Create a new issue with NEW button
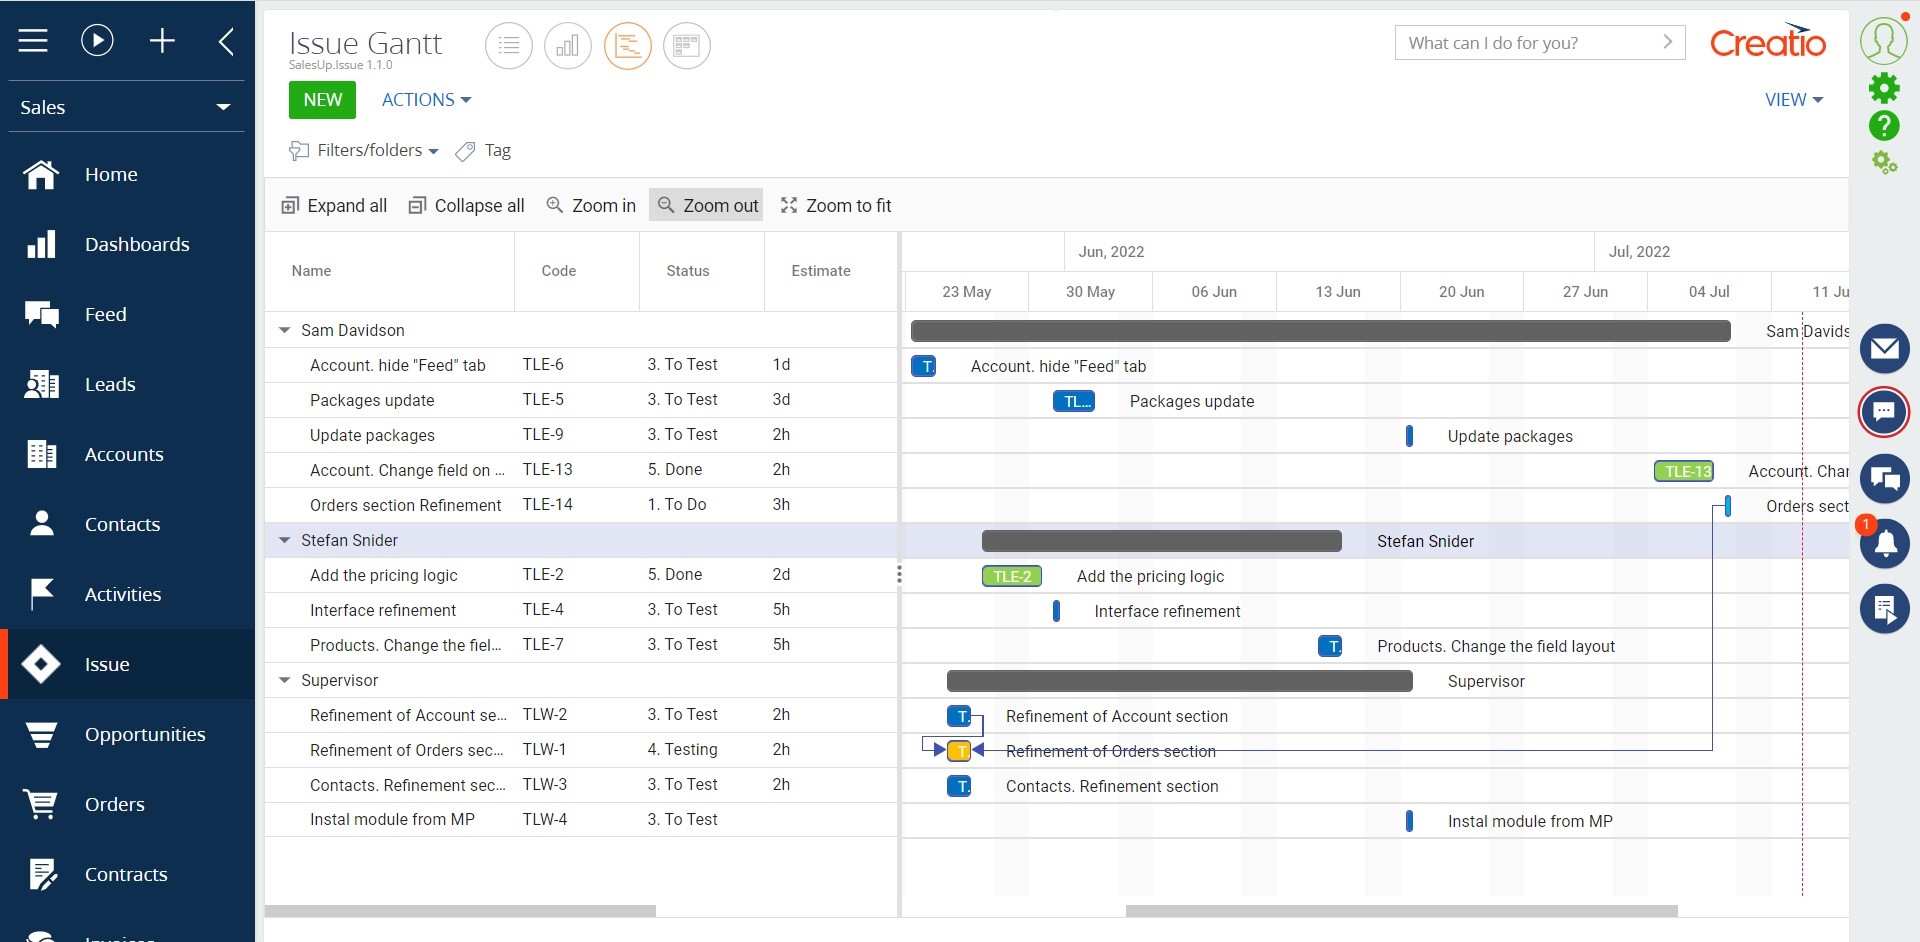This screenshot has width=1920, height=942. (321, 99)
